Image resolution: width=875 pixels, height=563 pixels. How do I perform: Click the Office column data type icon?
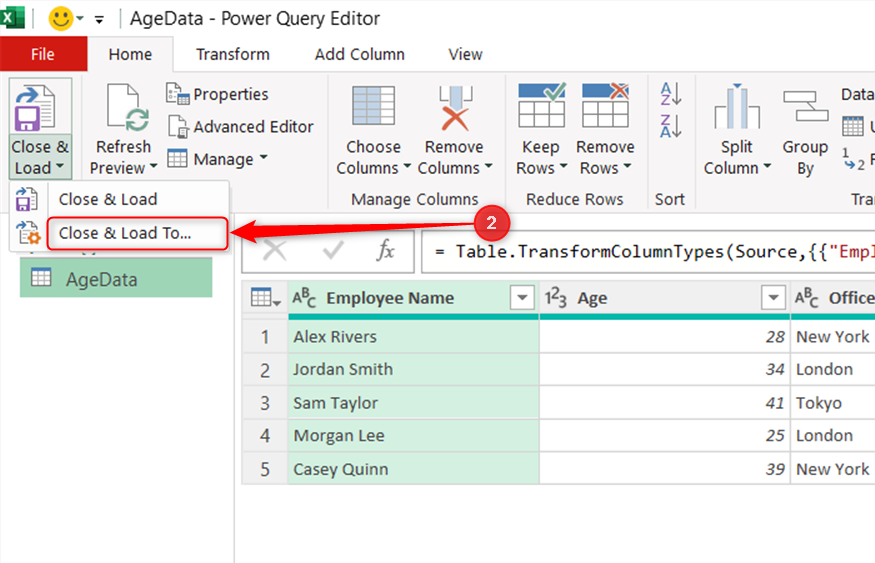click(807, 298)
